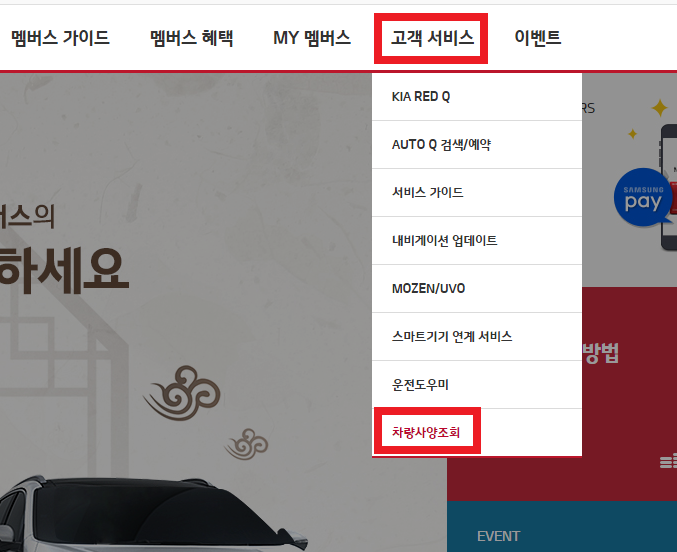Click the car banner image
Screen dimensions: 677x552
pos(153,514)
